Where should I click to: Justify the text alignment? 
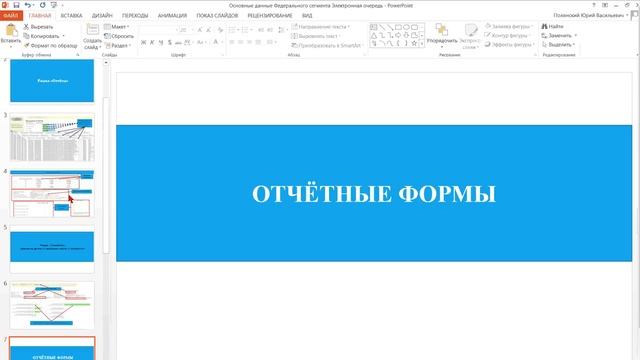(x=258, y=42)
